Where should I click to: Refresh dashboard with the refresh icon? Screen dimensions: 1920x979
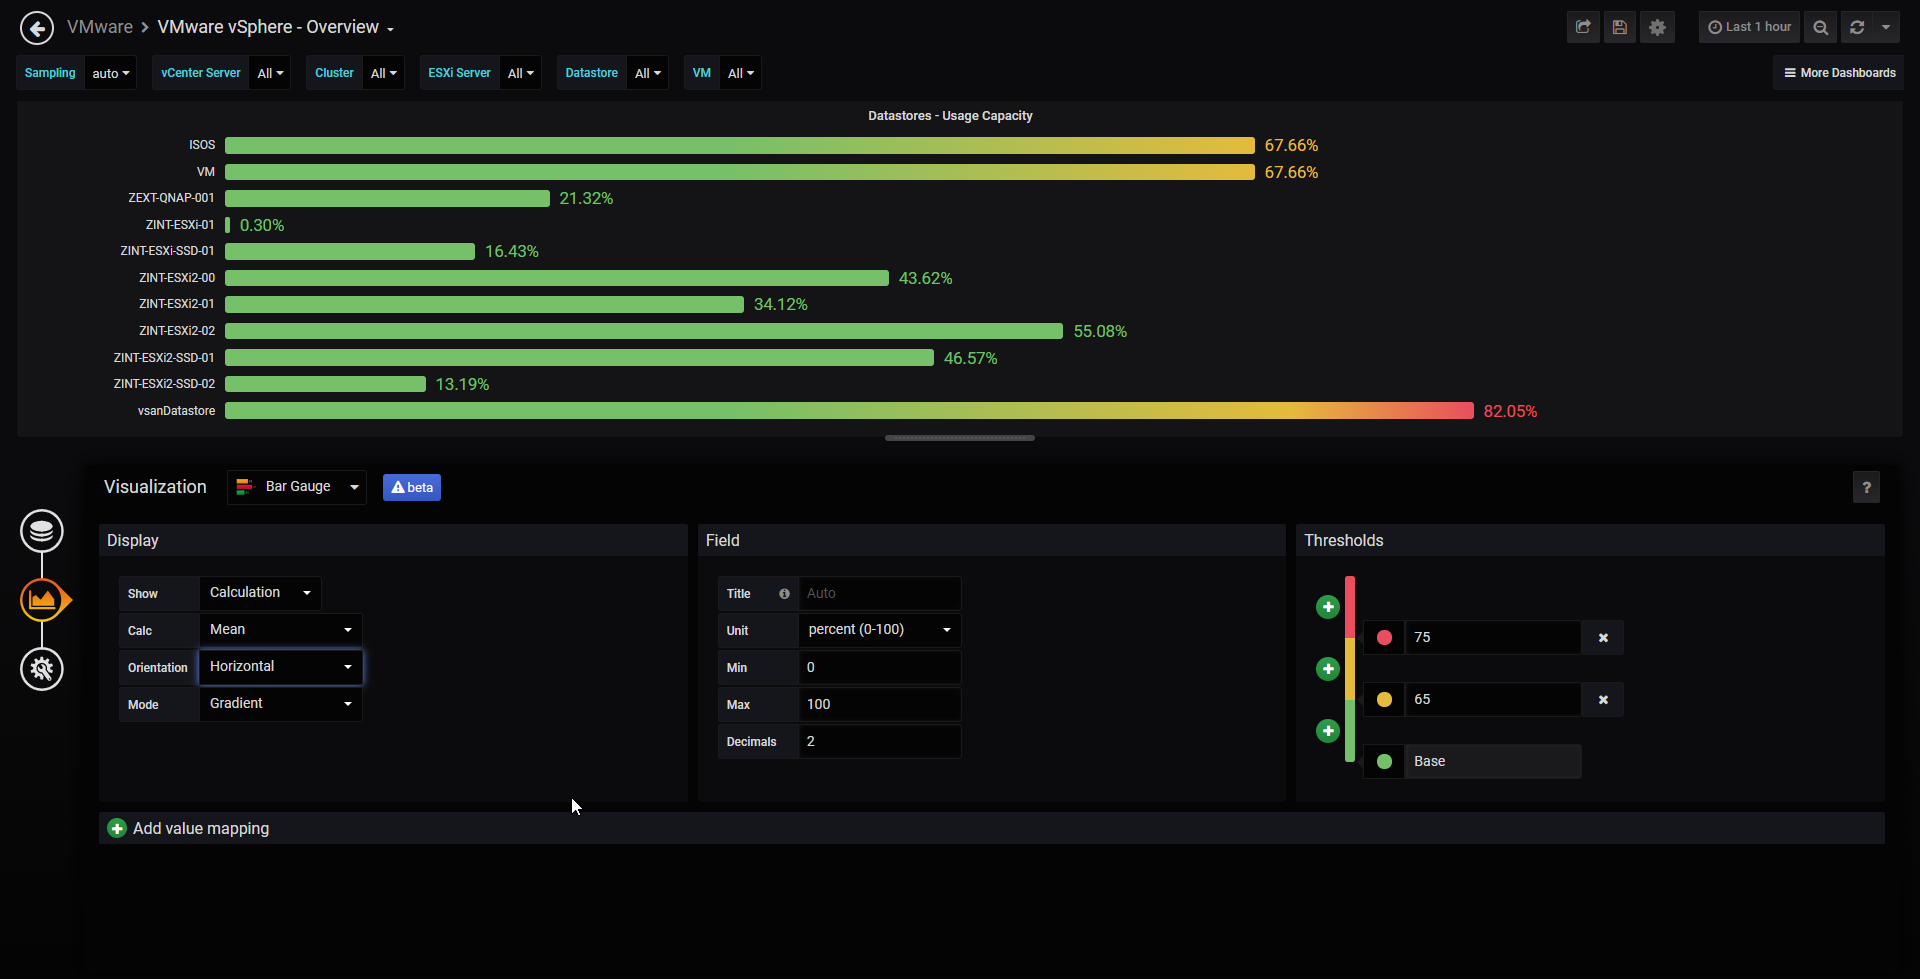click(1857, 27)
